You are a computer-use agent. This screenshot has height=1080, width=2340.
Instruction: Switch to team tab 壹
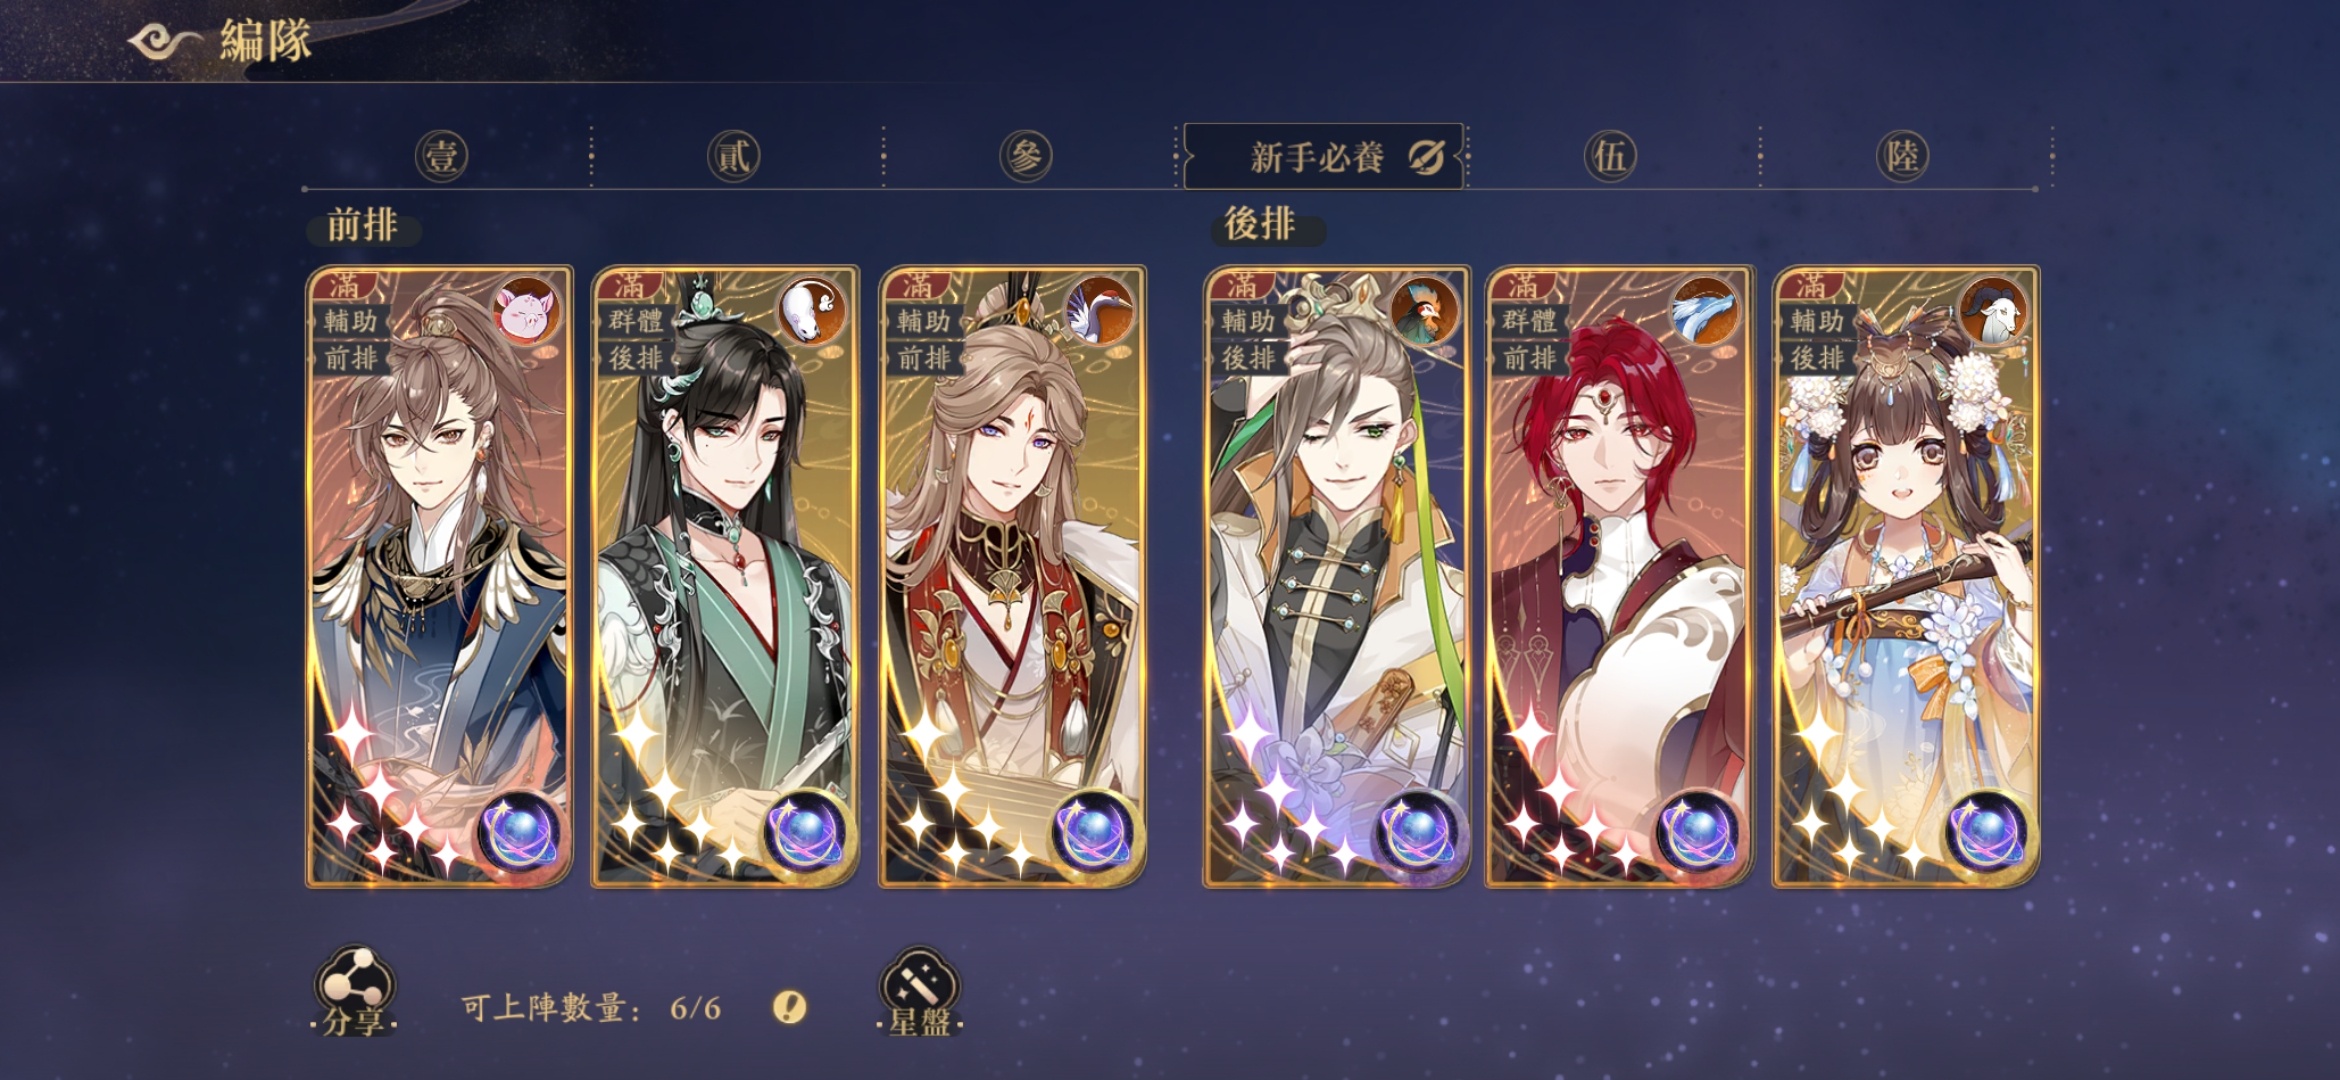[441, 156]
